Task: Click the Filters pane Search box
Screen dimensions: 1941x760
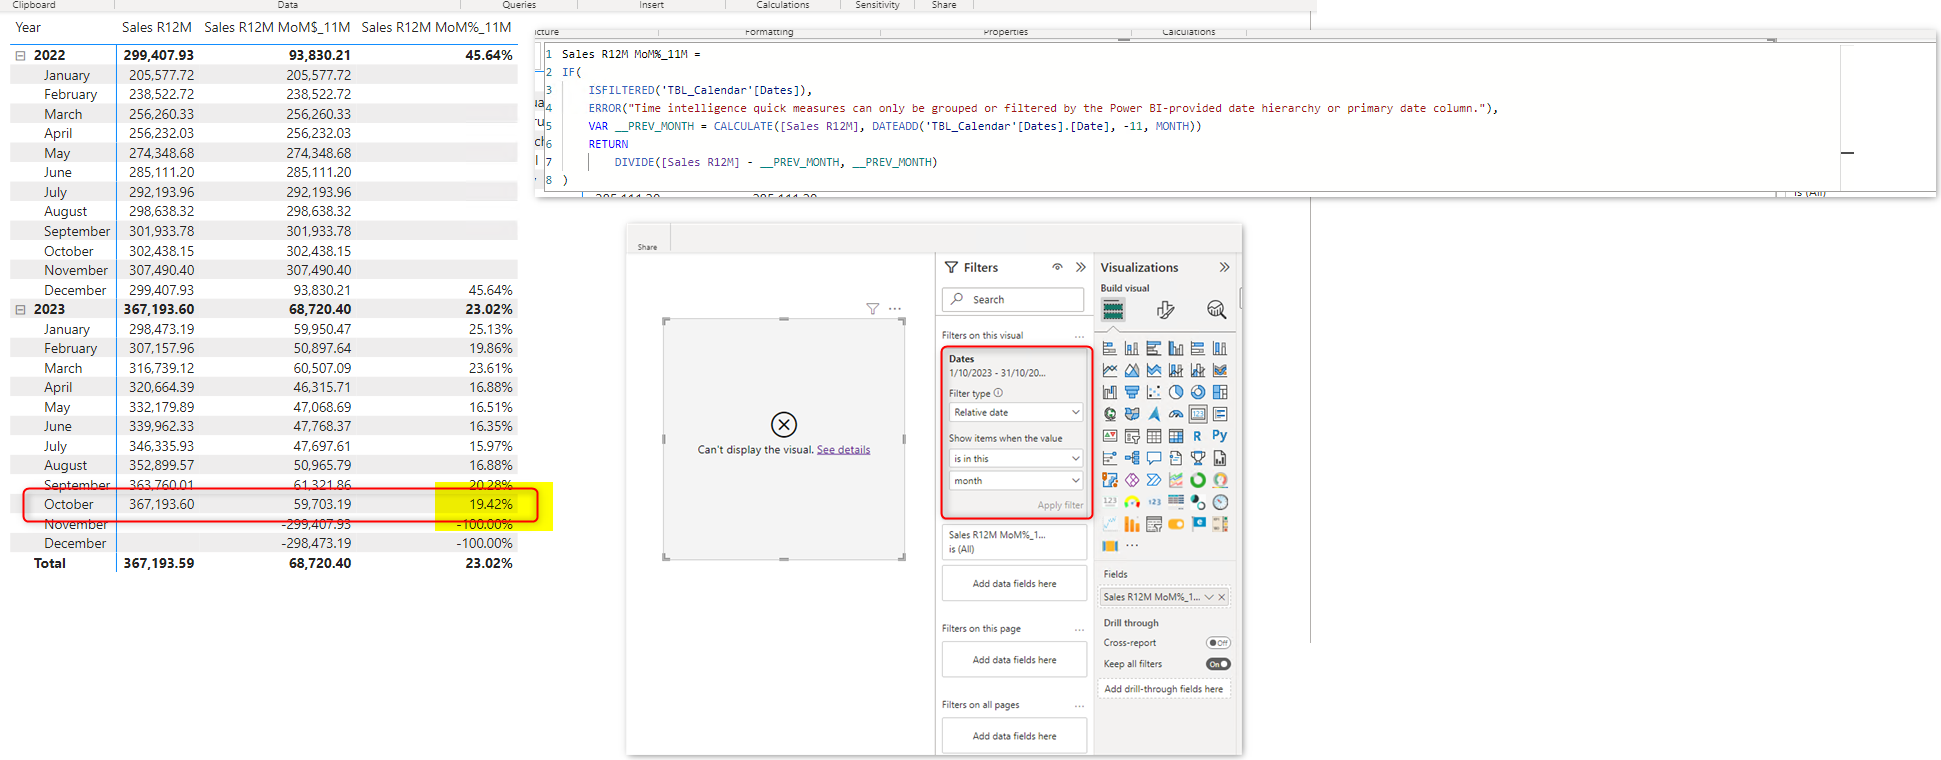Action: coord(1013,299)
